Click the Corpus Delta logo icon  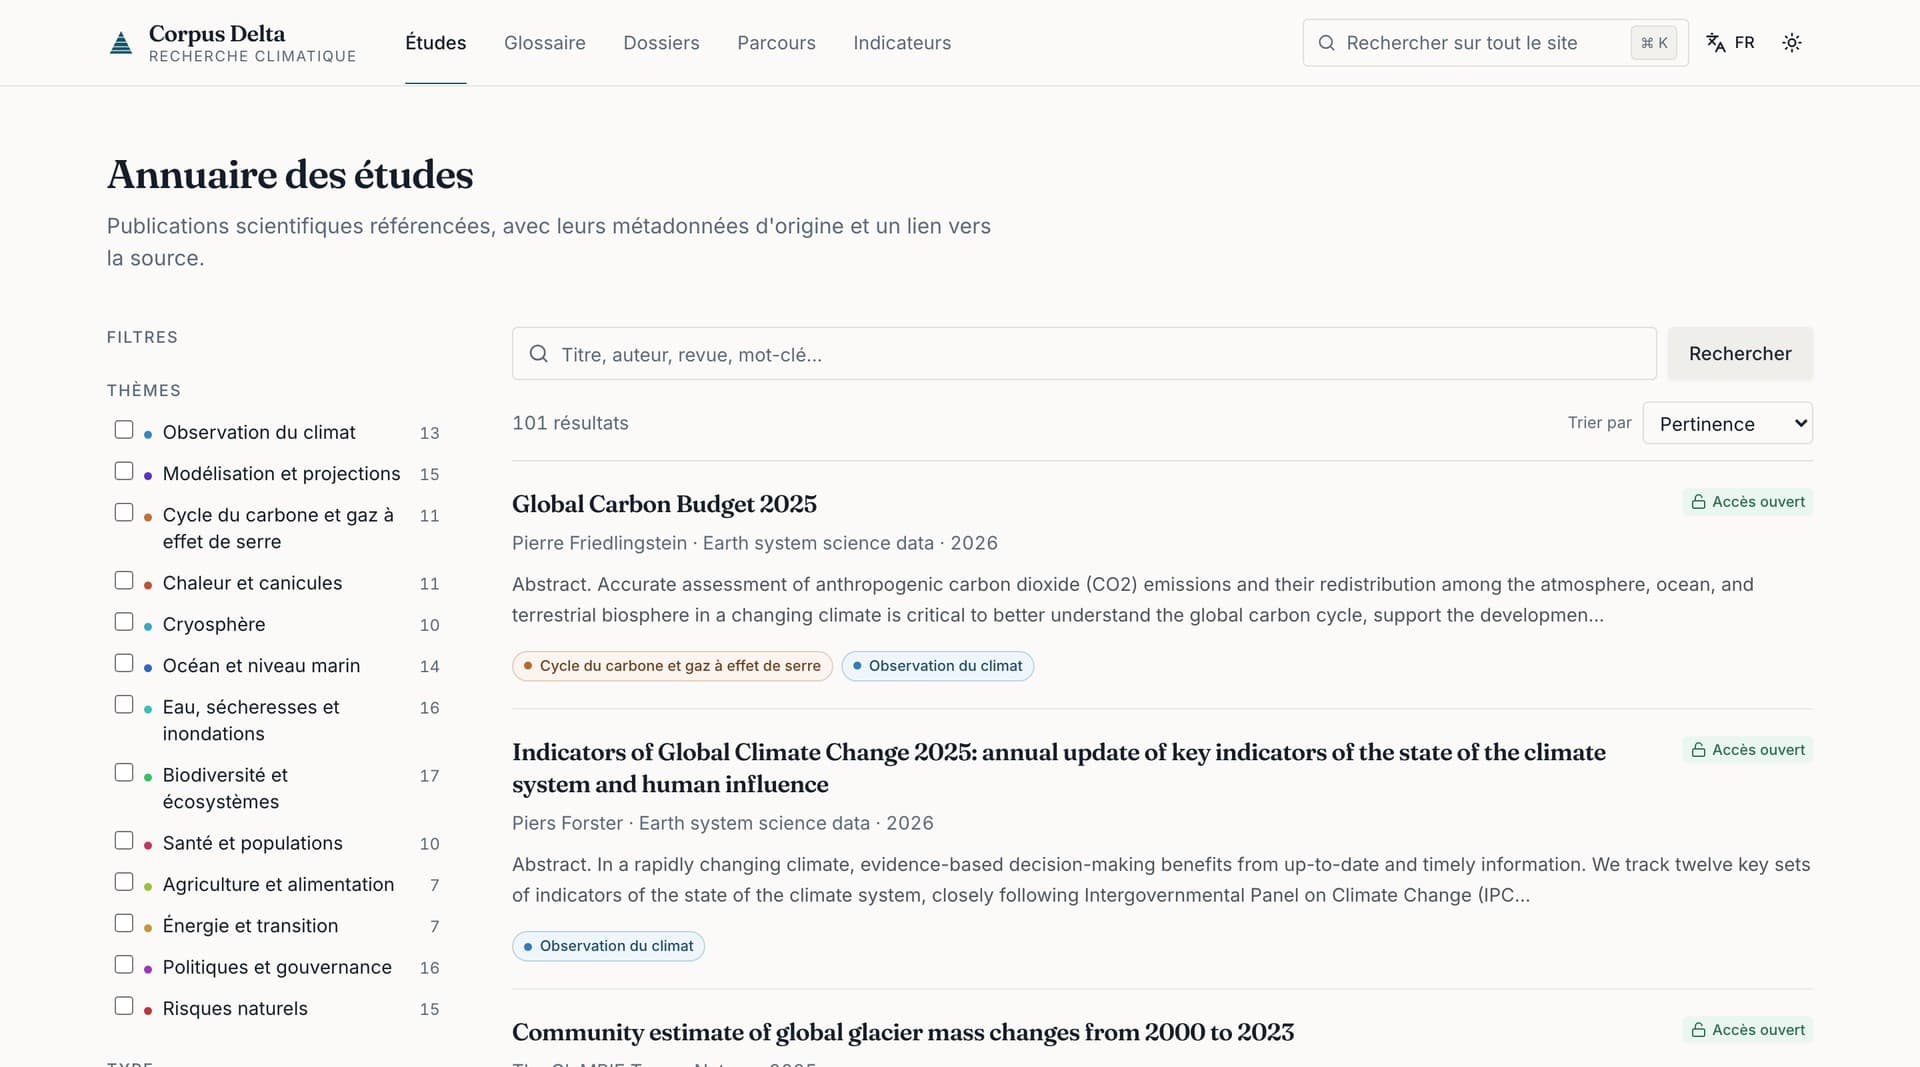(x=121, y=43)
